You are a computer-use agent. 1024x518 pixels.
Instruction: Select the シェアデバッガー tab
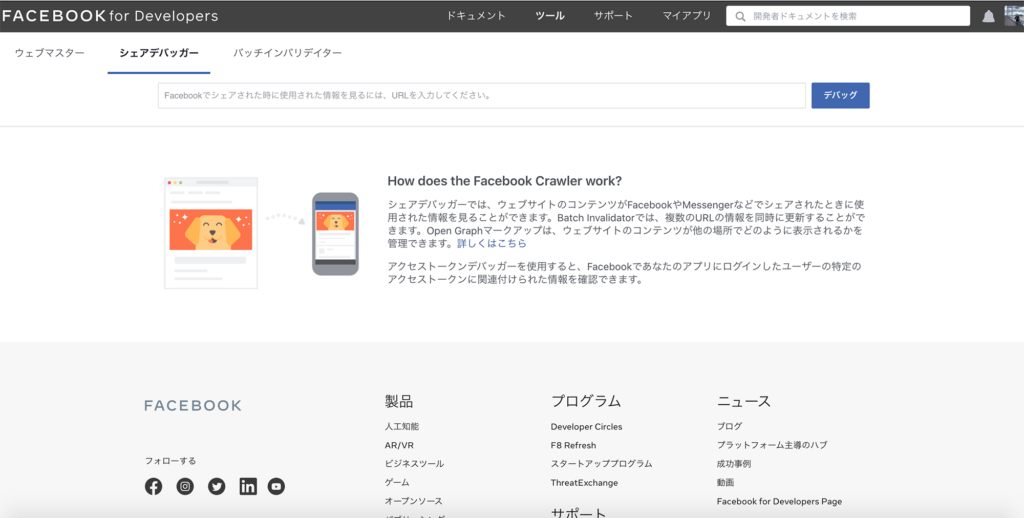159,54
